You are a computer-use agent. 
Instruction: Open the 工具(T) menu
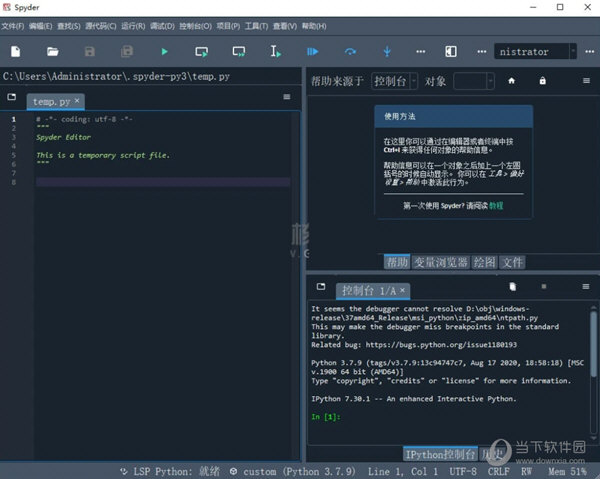(256, 26)
